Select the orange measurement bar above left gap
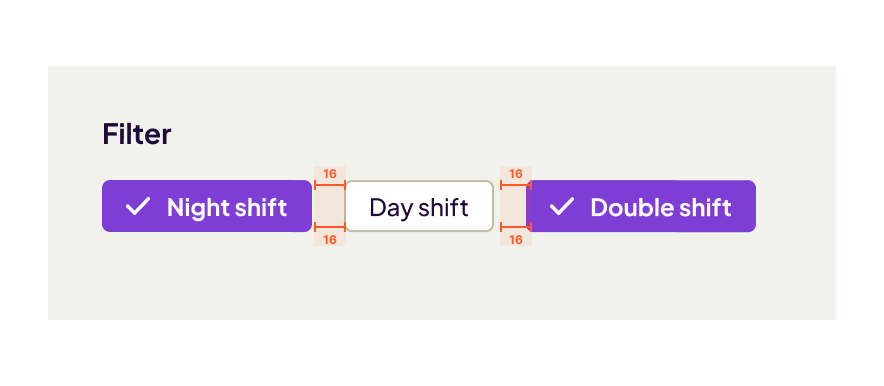The height and width of the screenshot is (386, 884). pyautogui.click(x=330, y=185)
